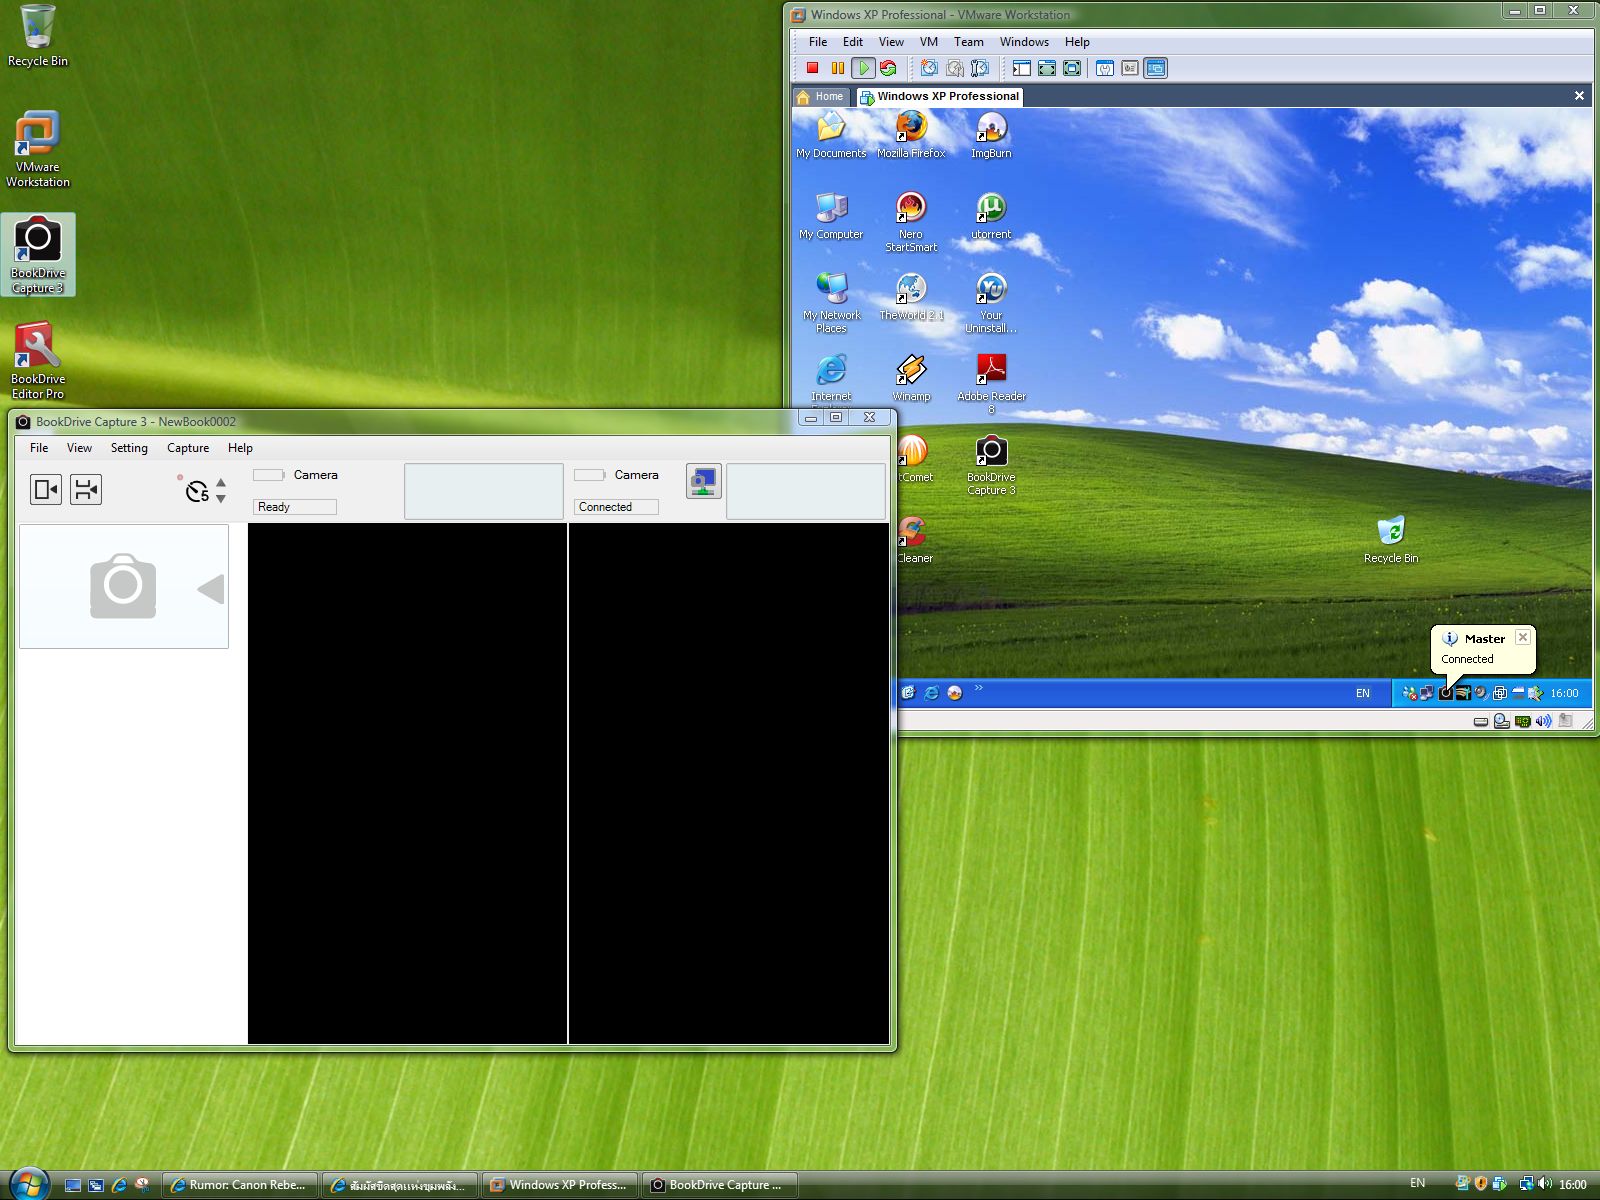This screenshot has height=1200, width=1600.
Task: Click VMware status bar sound device icon
Action: click(1543, 721)
